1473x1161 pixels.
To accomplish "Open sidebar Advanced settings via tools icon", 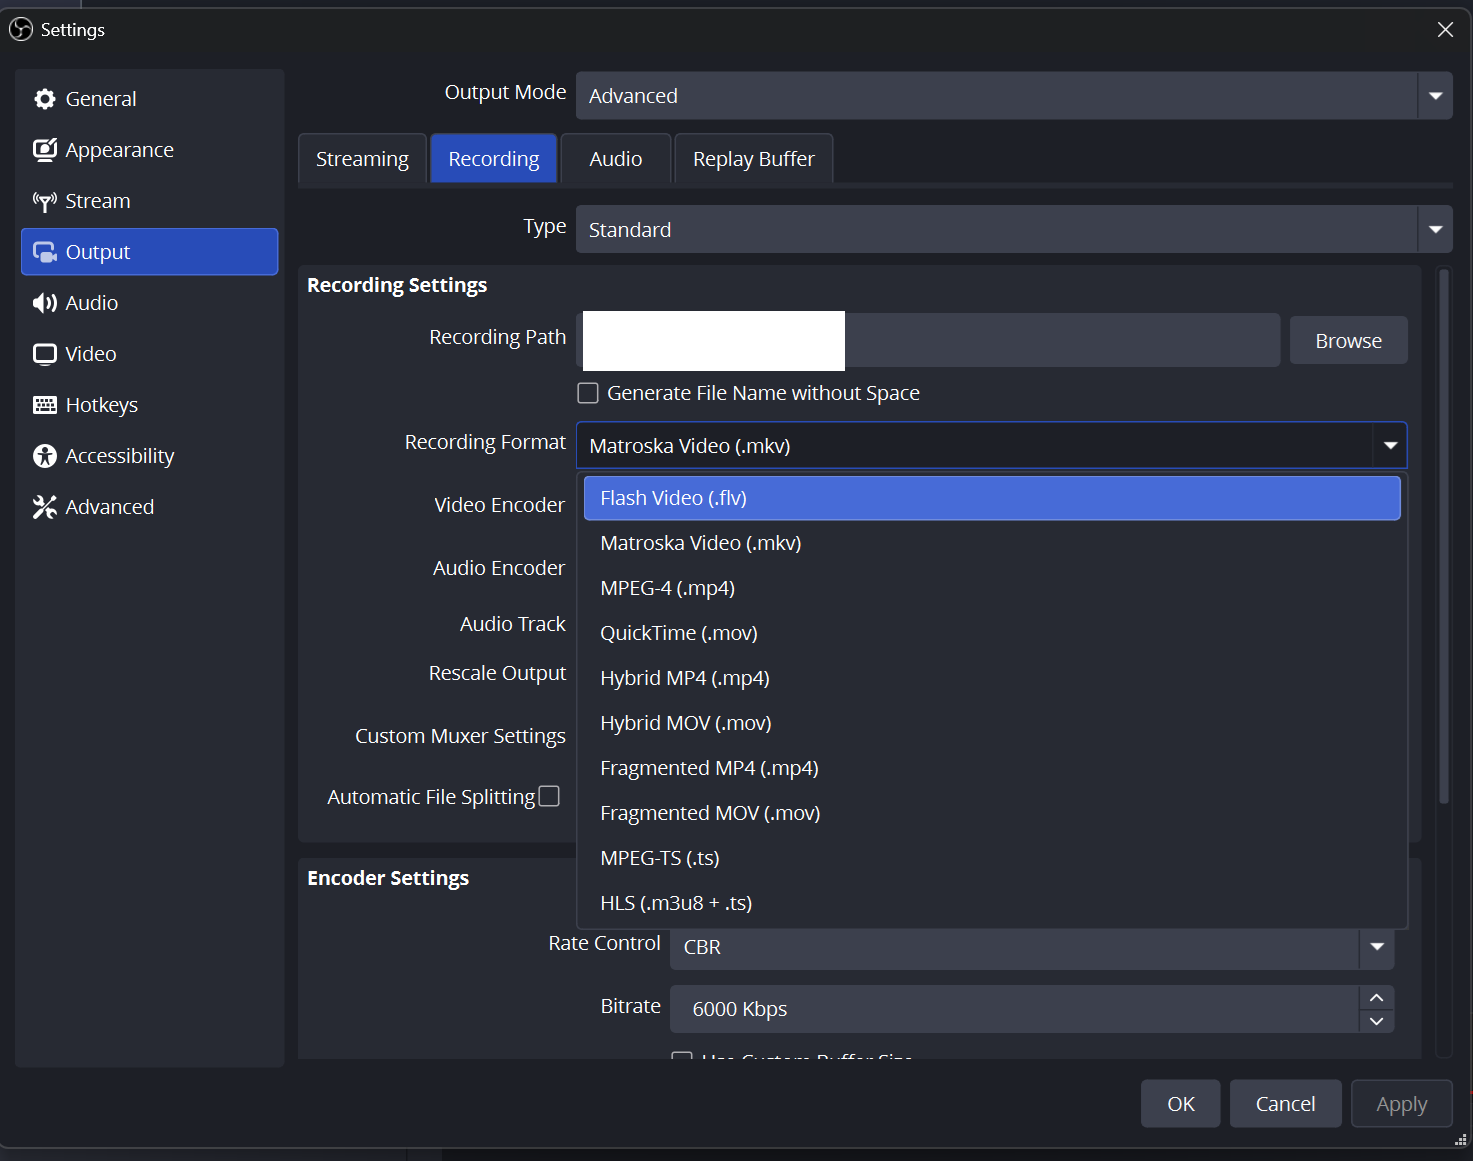I will [45, 507].
